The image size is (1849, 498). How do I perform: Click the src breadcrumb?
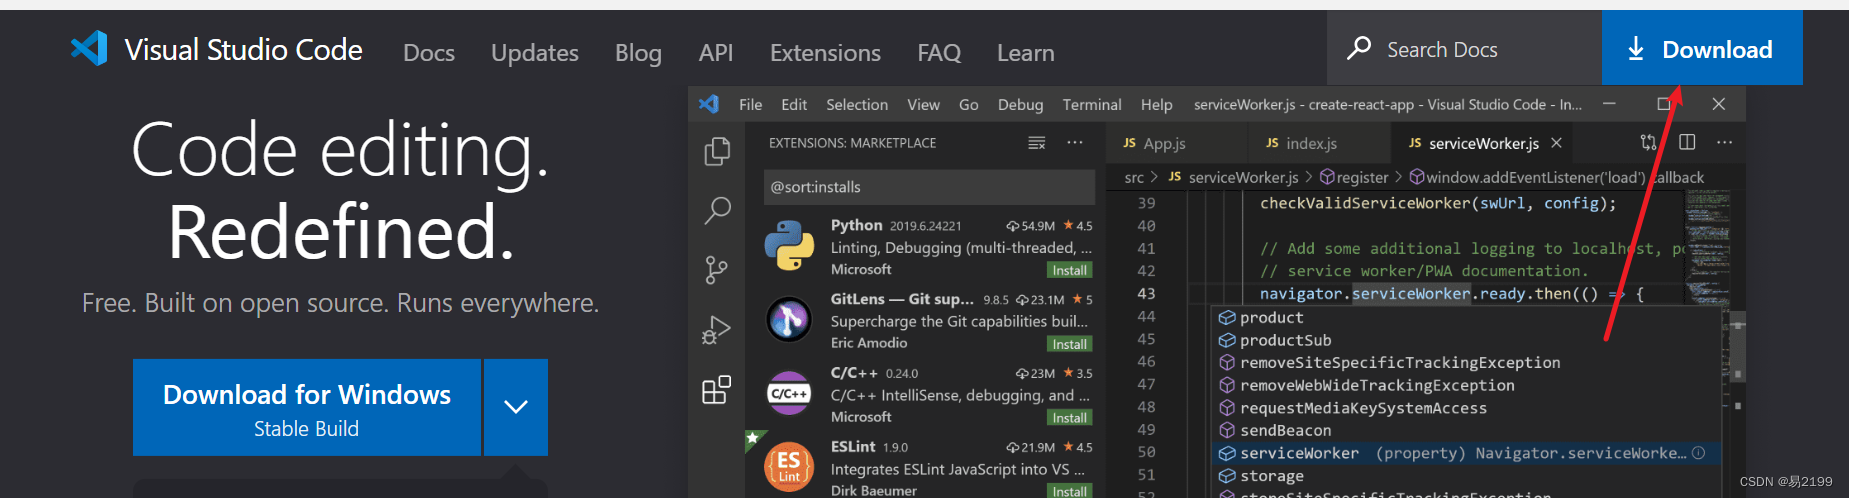[x=1134, y=177]
